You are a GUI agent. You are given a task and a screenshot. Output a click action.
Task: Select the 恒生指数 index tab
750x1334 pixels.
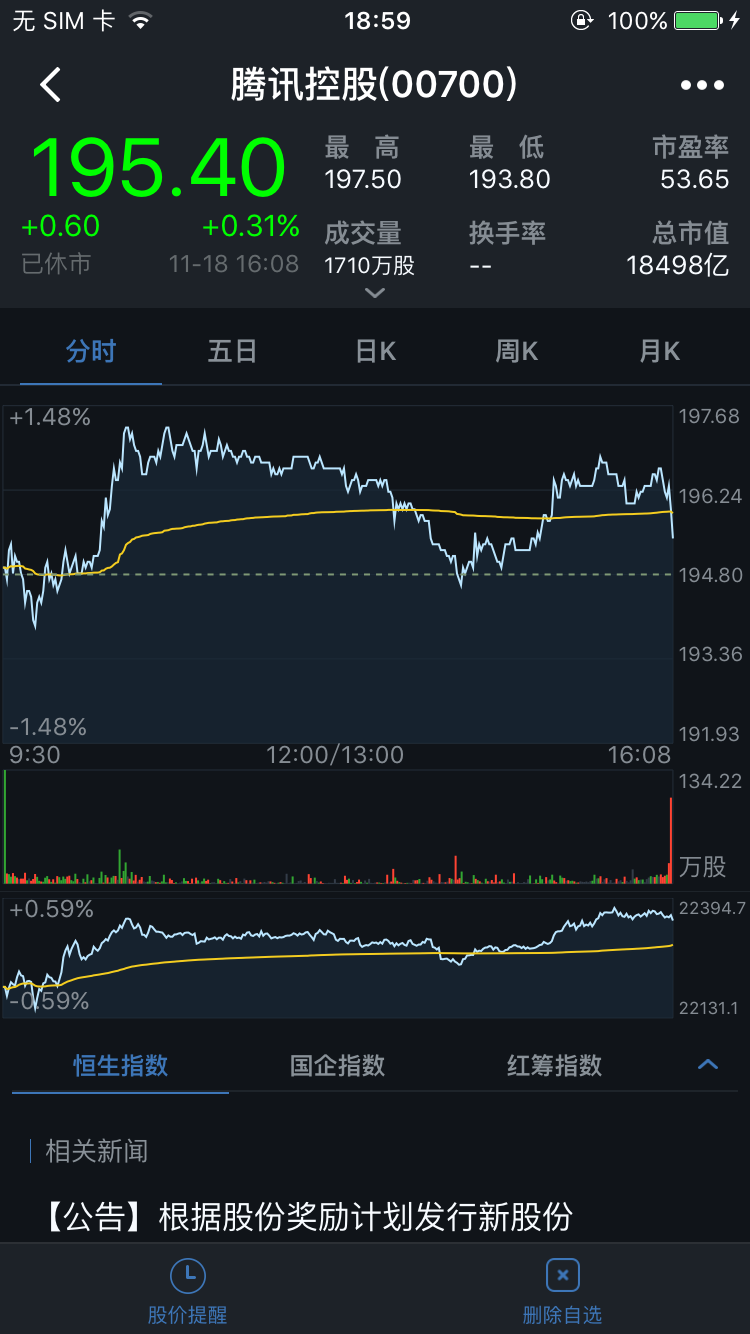[121, 1065]
